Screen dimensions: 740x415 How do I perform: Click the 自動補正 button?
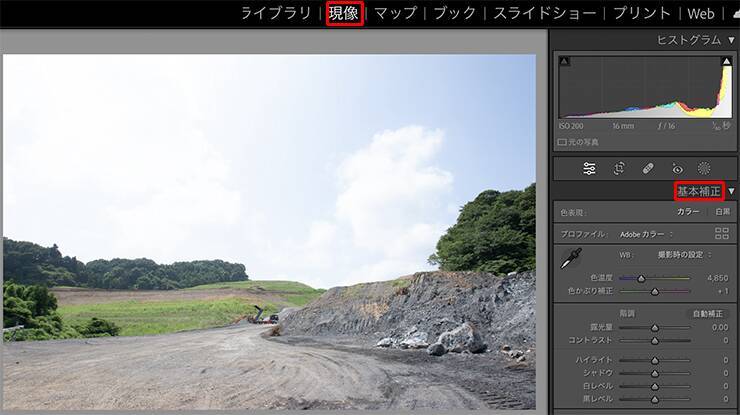pyautogui.click(x=709, y=313)
